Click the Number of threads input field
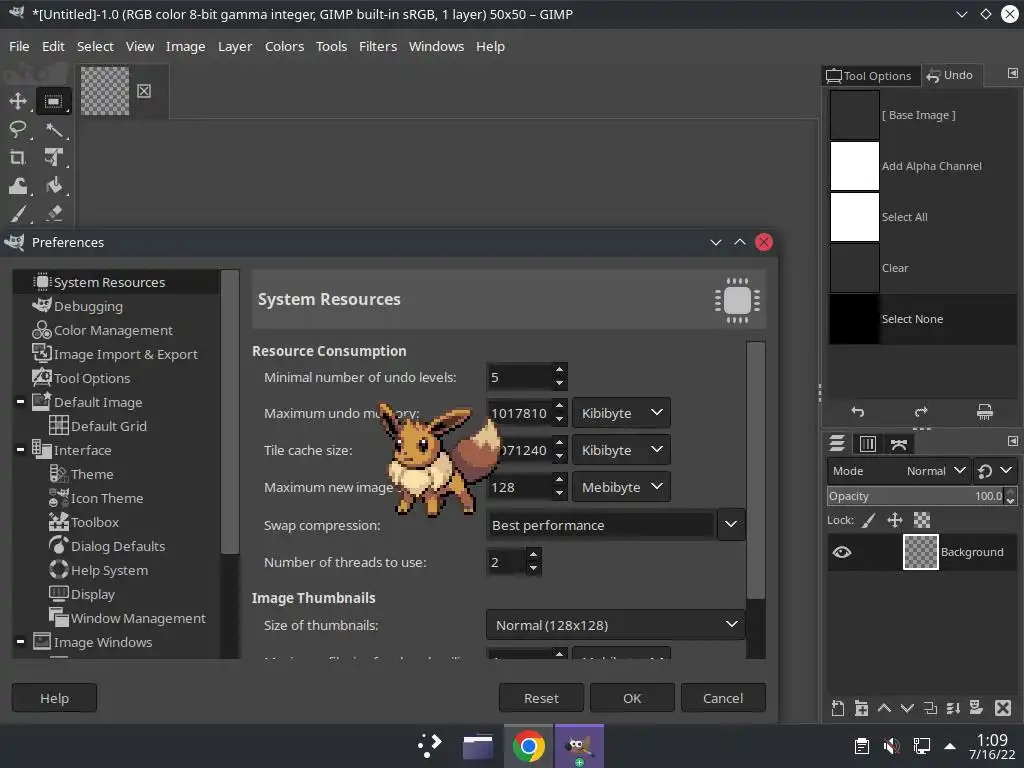This screenshot has width=1024, height=768. click(506, 562)
